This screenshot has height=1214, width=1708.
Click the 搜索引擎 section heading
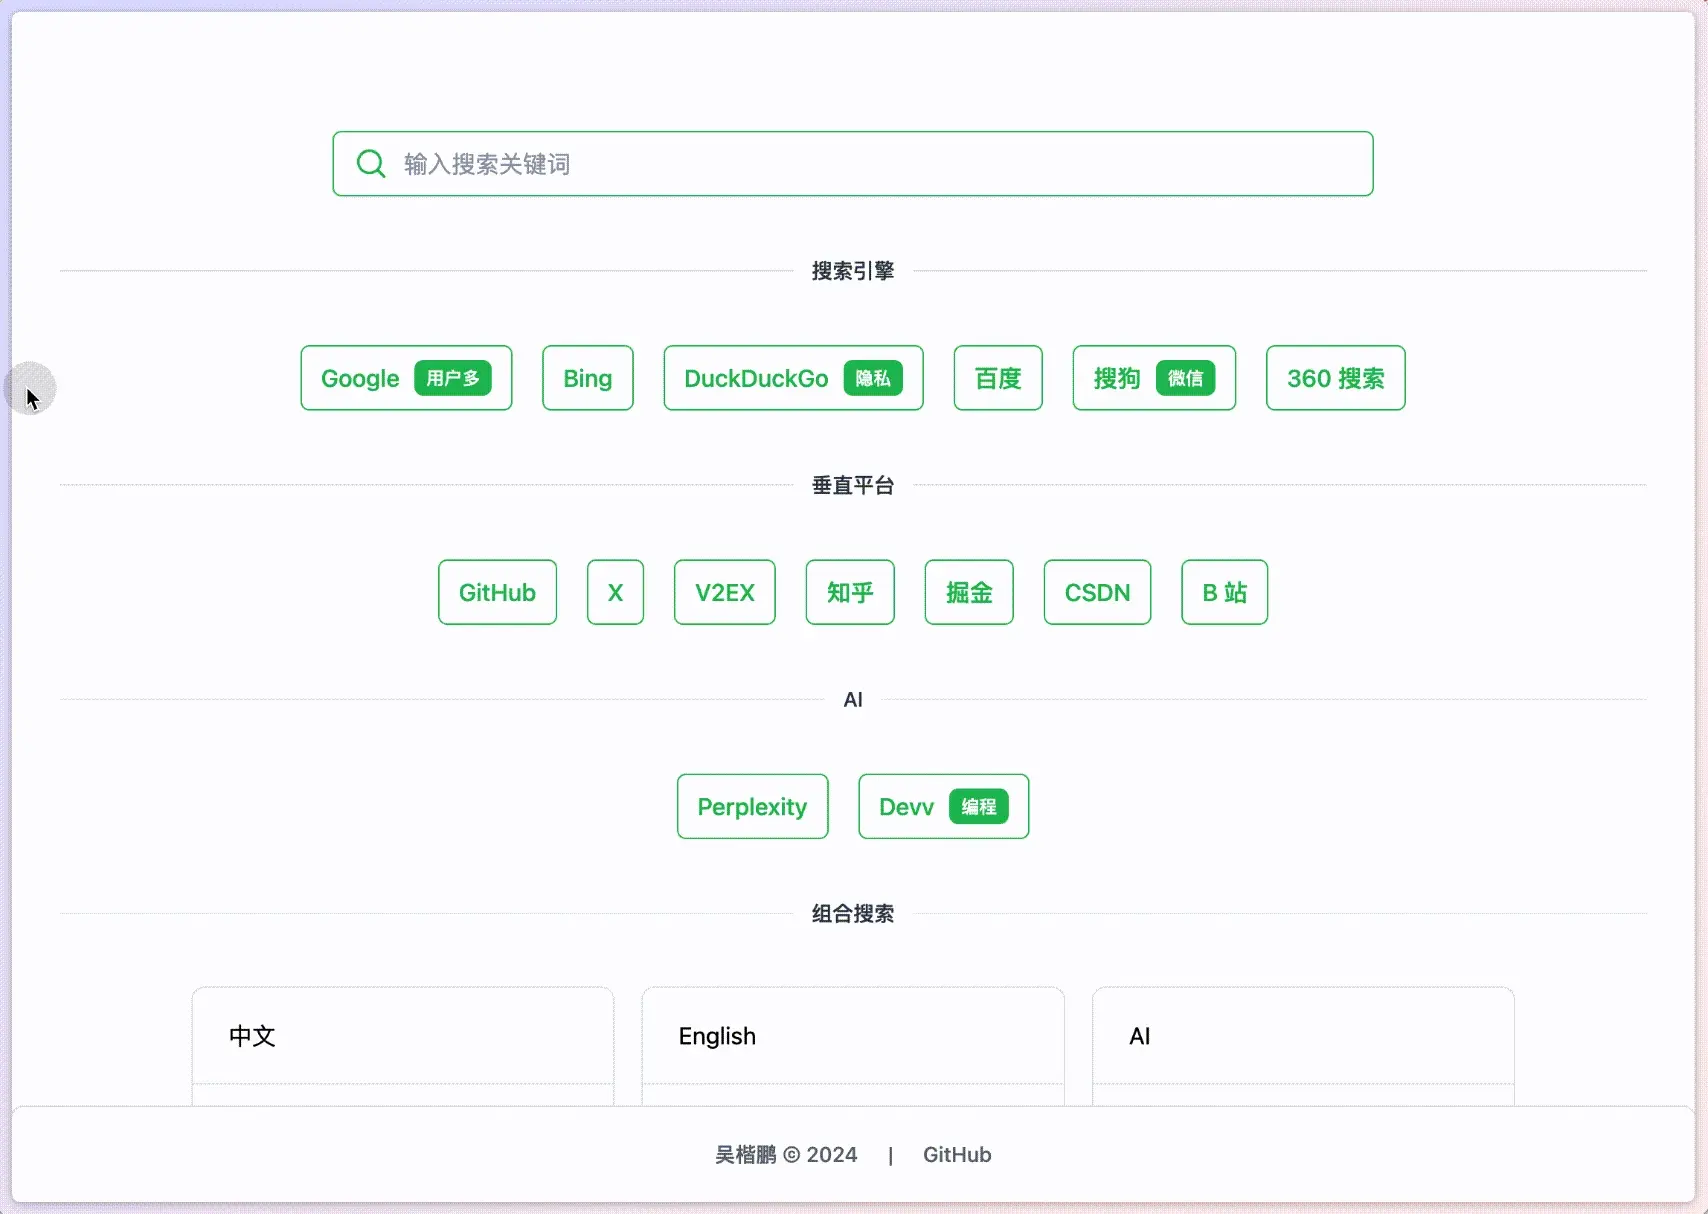(x=853, y=271)
